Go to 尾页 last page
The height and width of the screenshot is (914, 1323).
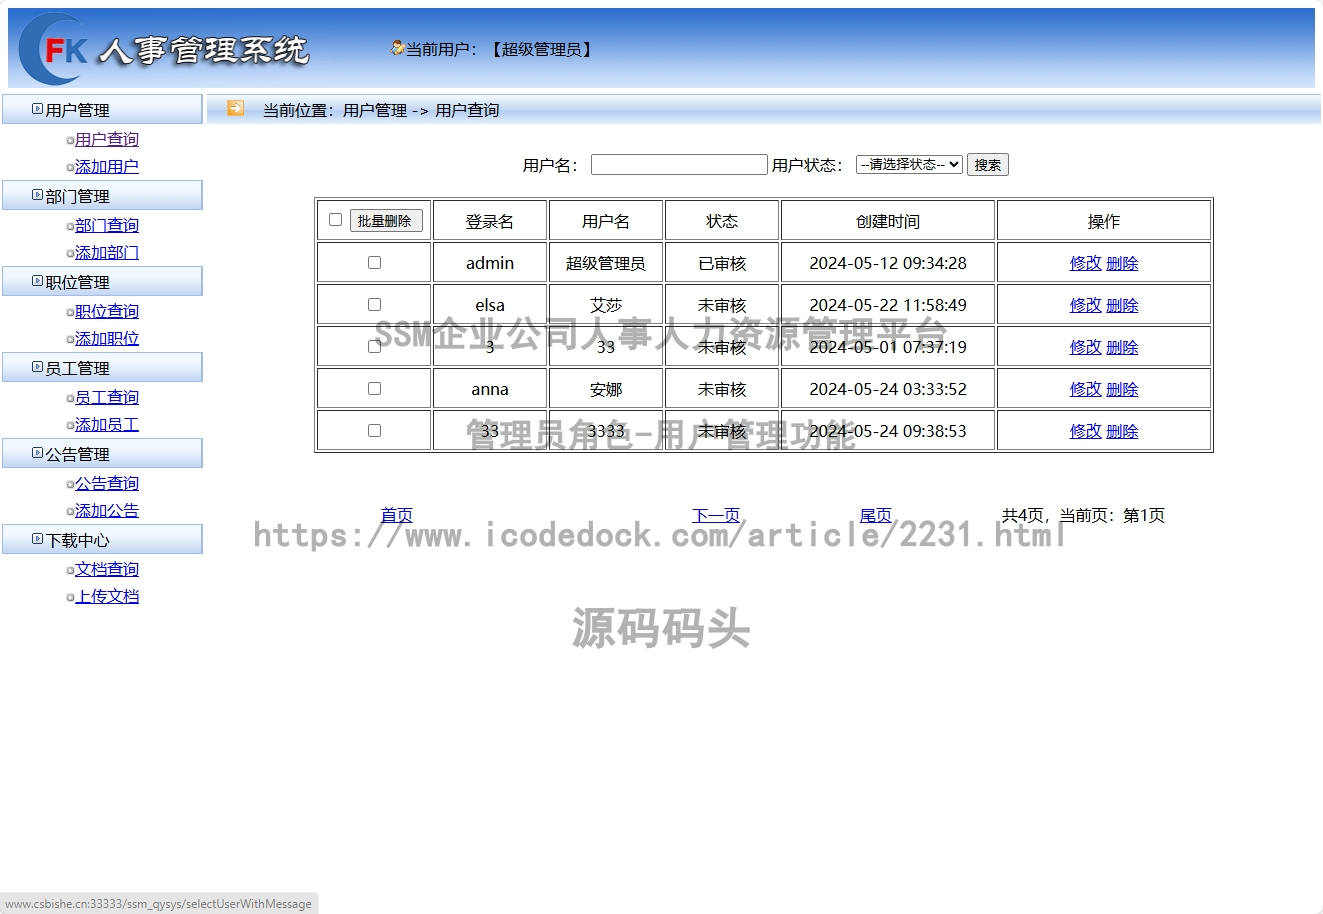876,515
